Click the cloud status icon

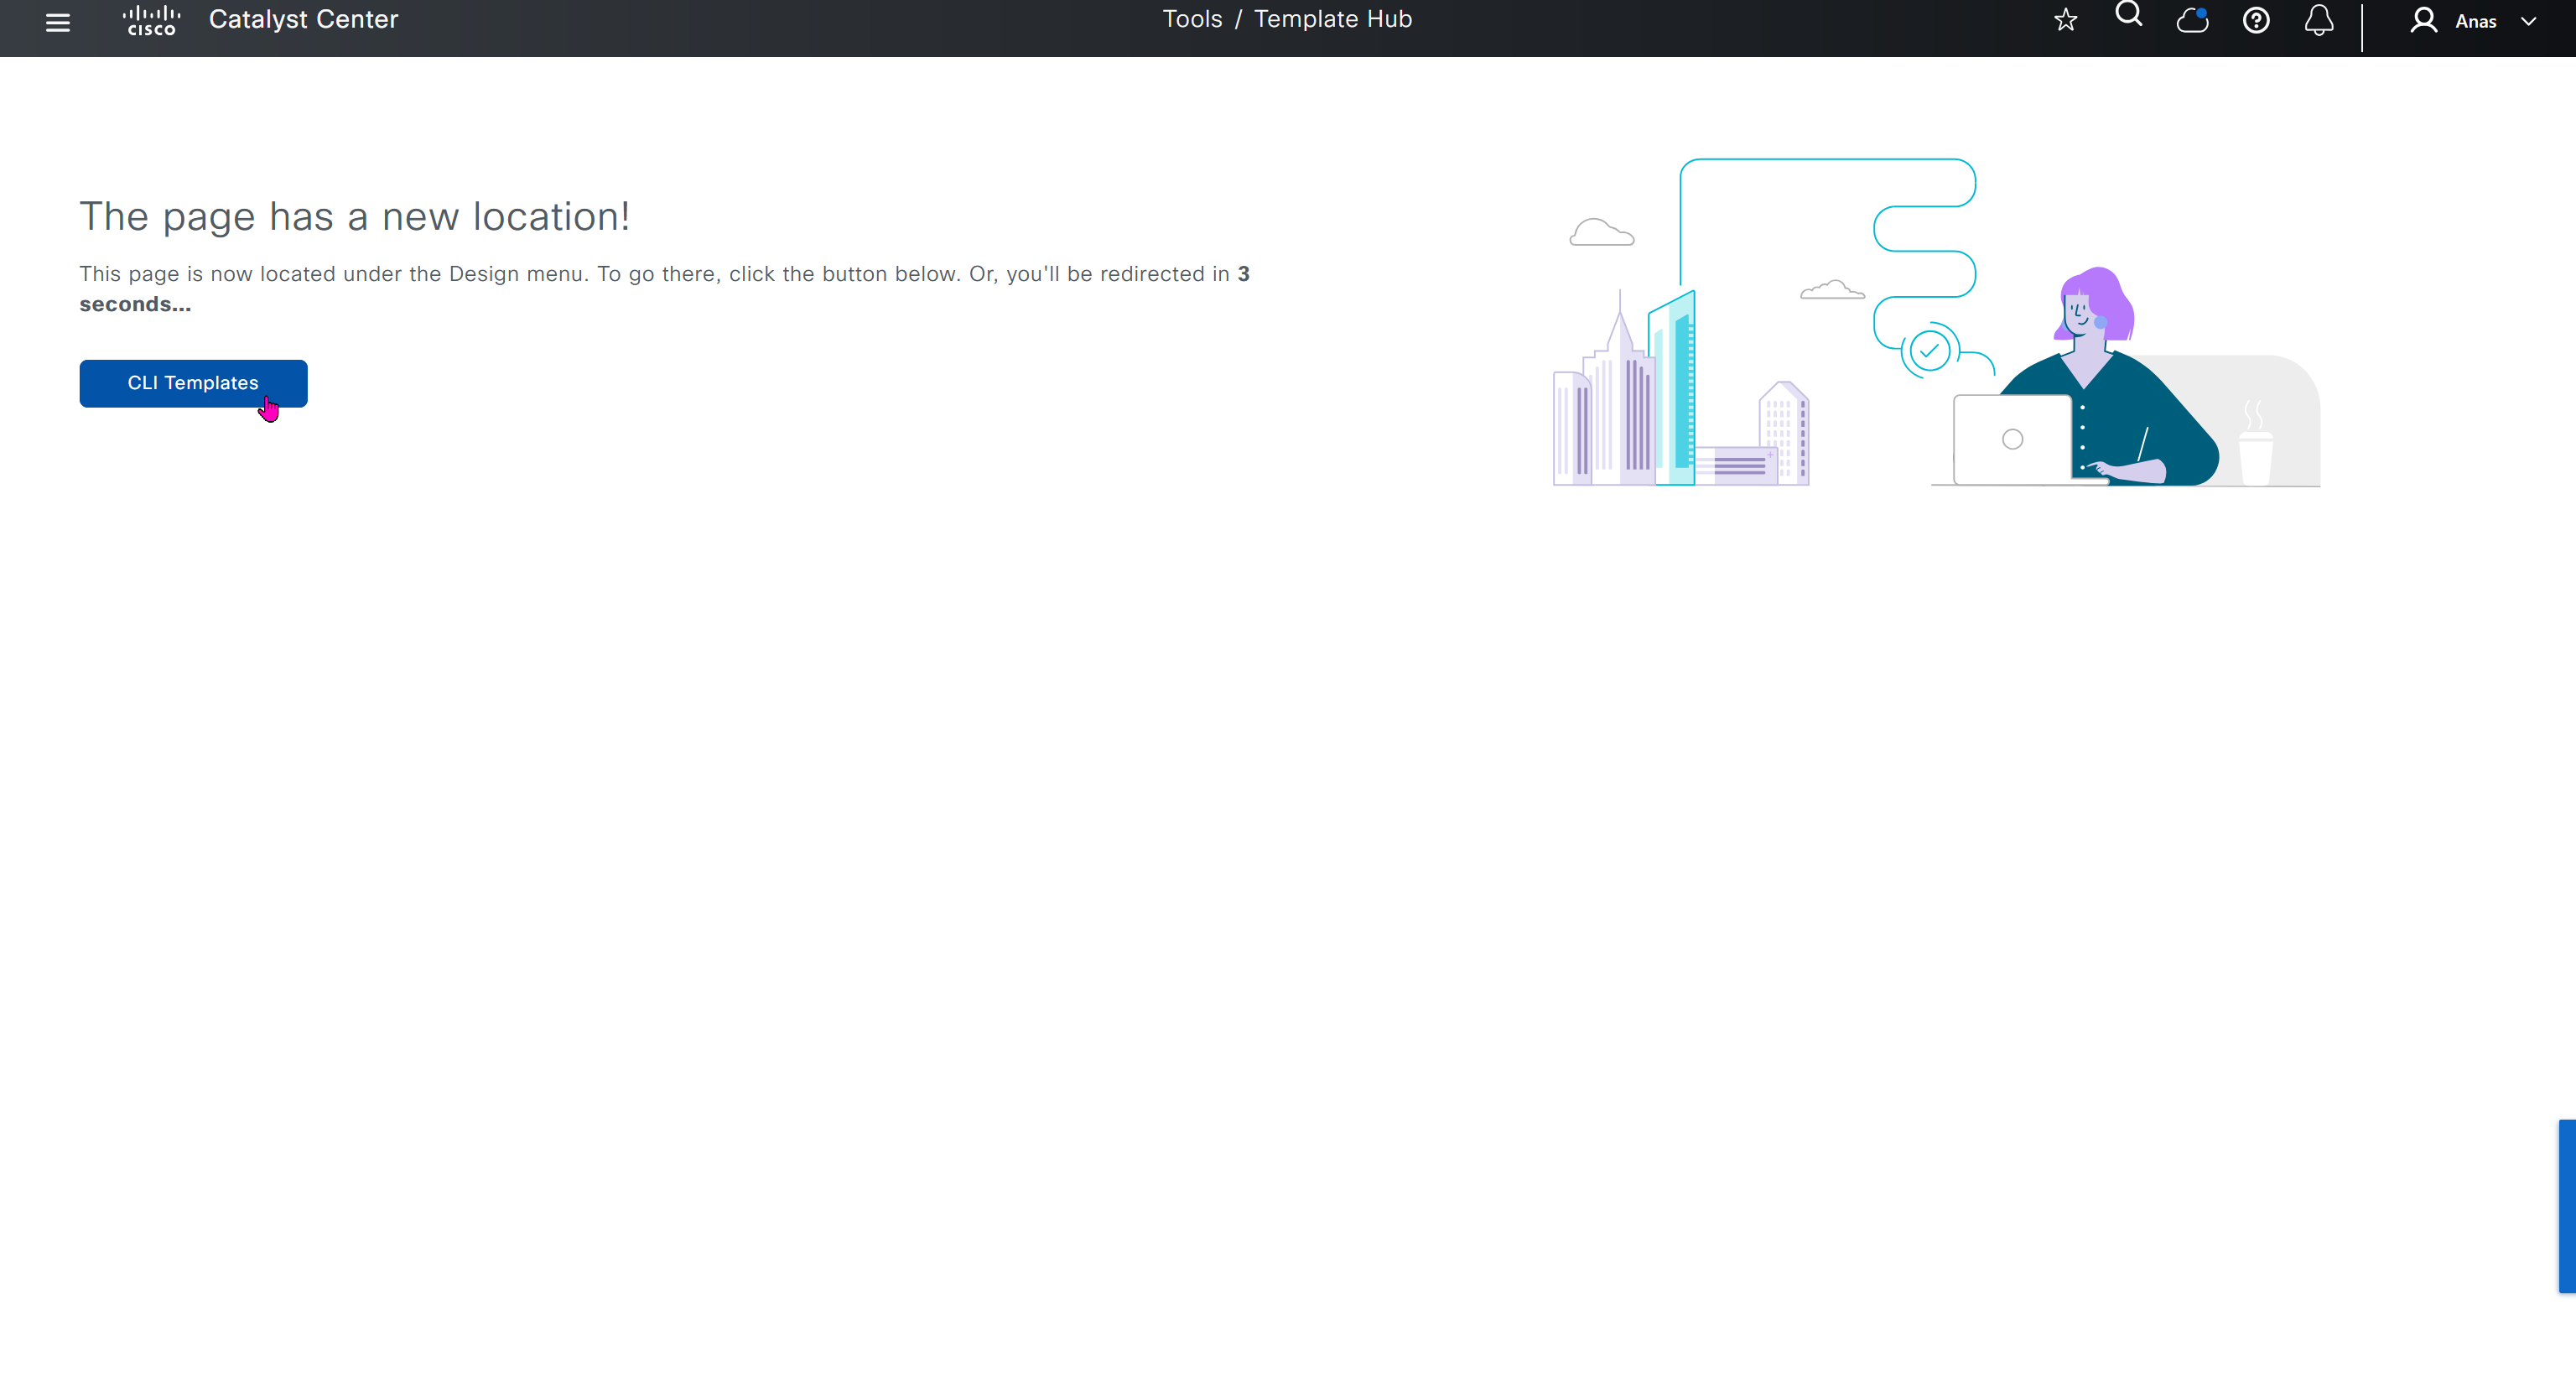coord(2192,20)
